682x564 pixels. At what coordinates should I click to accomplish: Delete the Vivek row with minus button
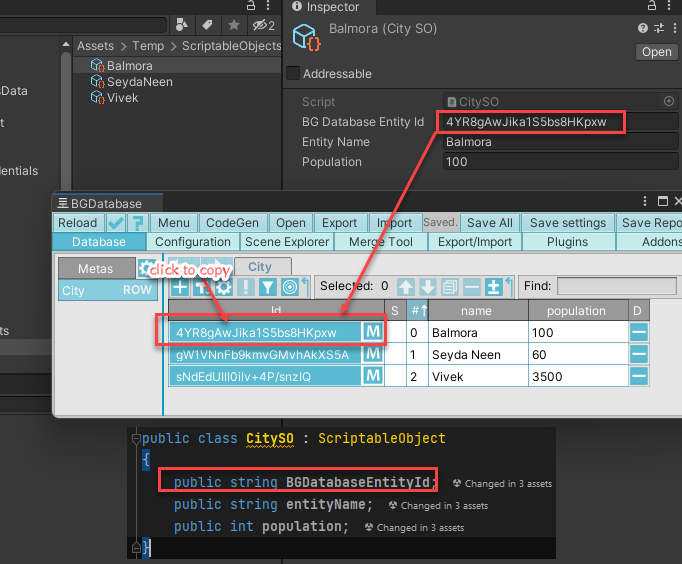(639, 376)
